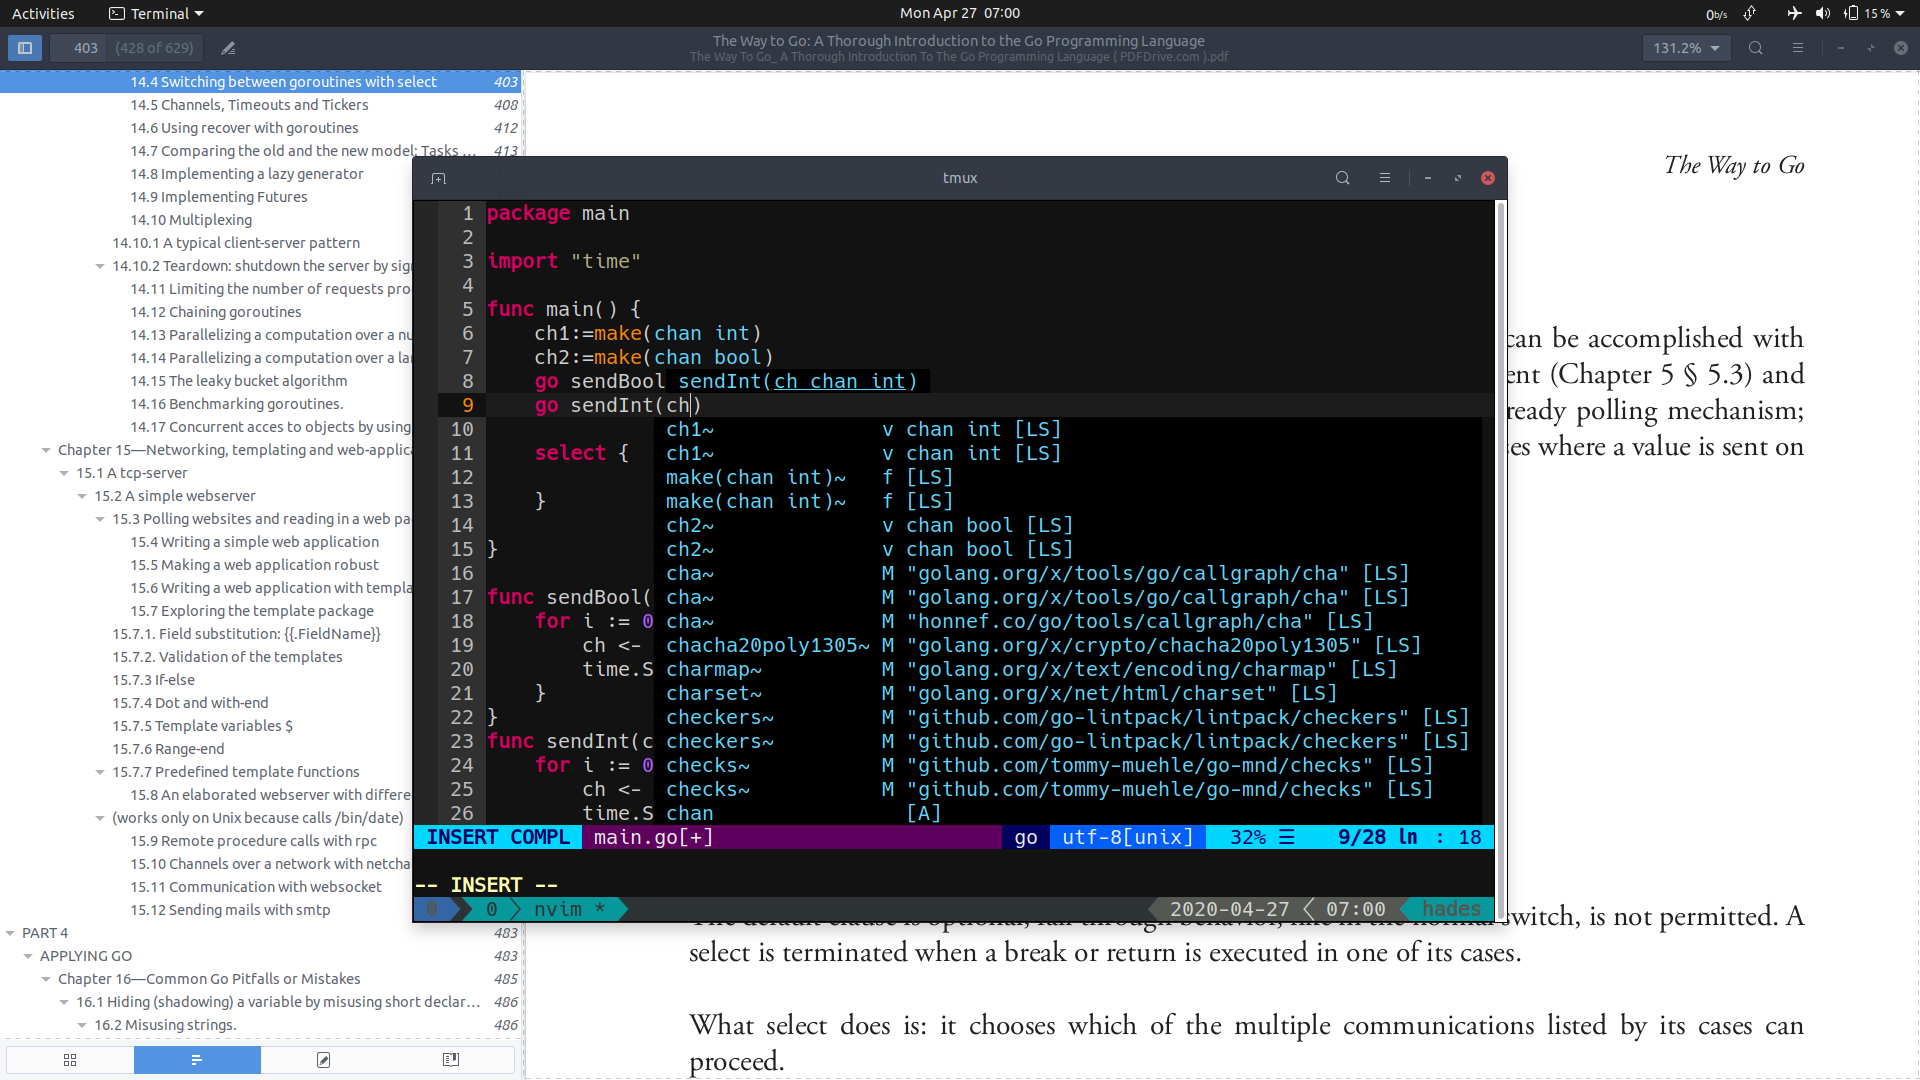This screenshot has height=1080, width=1920.
Task: Open the PDF viewer hamburger menu
Action: tap(1797, 47)
